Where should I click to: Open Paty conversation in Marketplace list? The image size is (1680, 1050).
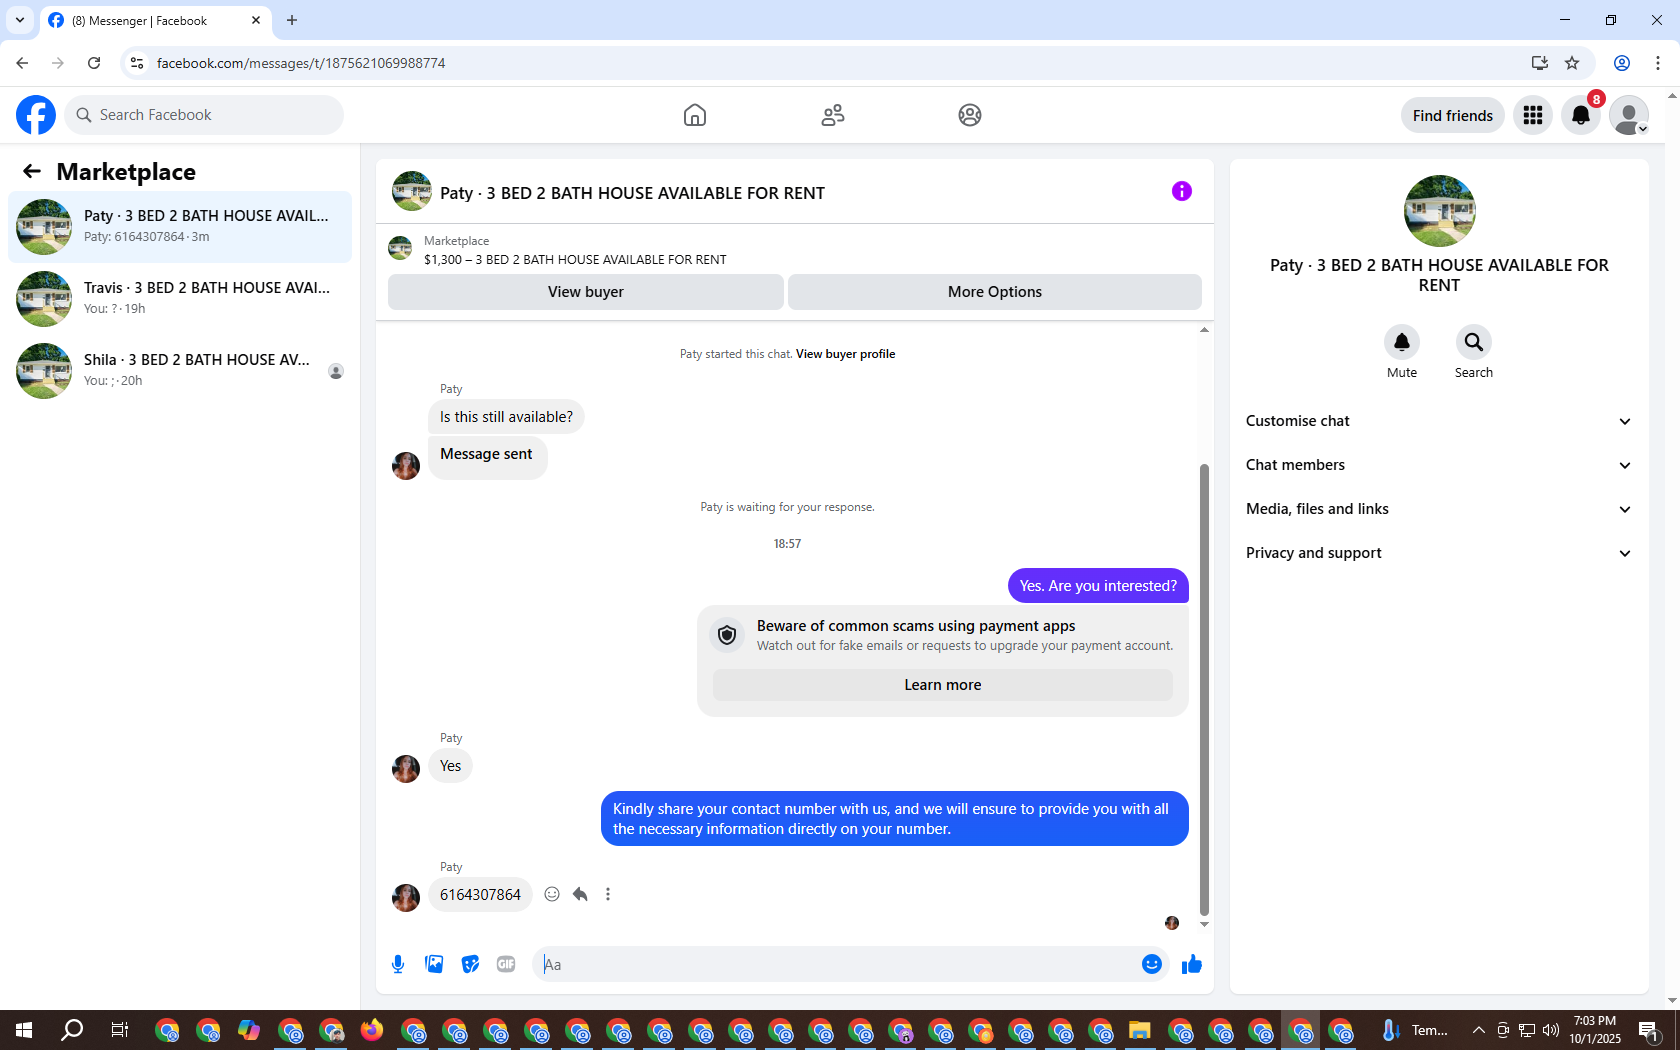pyautogui.click(x=180, y=227)
